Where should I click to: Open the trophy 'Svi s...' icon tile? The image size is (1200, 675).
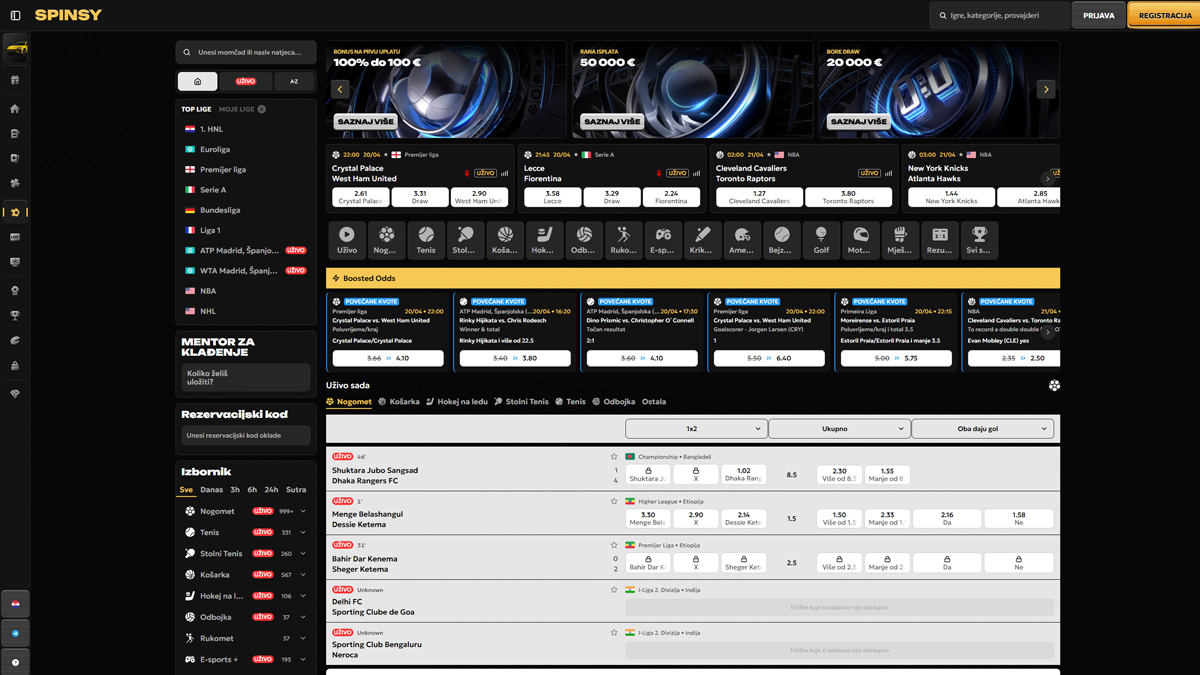[979, 240]
